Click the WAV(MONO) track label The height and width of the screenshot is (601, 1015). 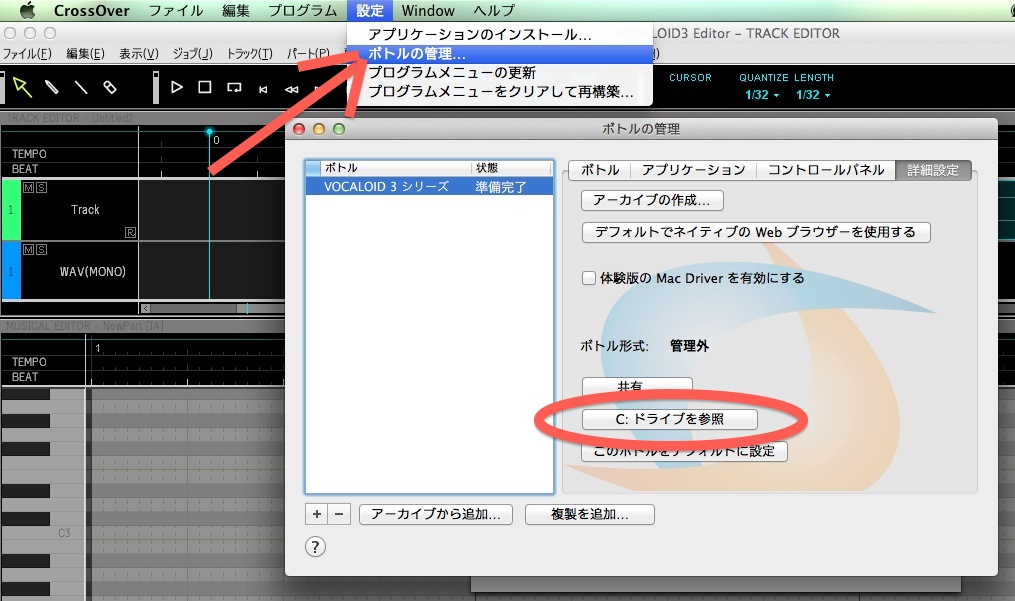(93, 272)
